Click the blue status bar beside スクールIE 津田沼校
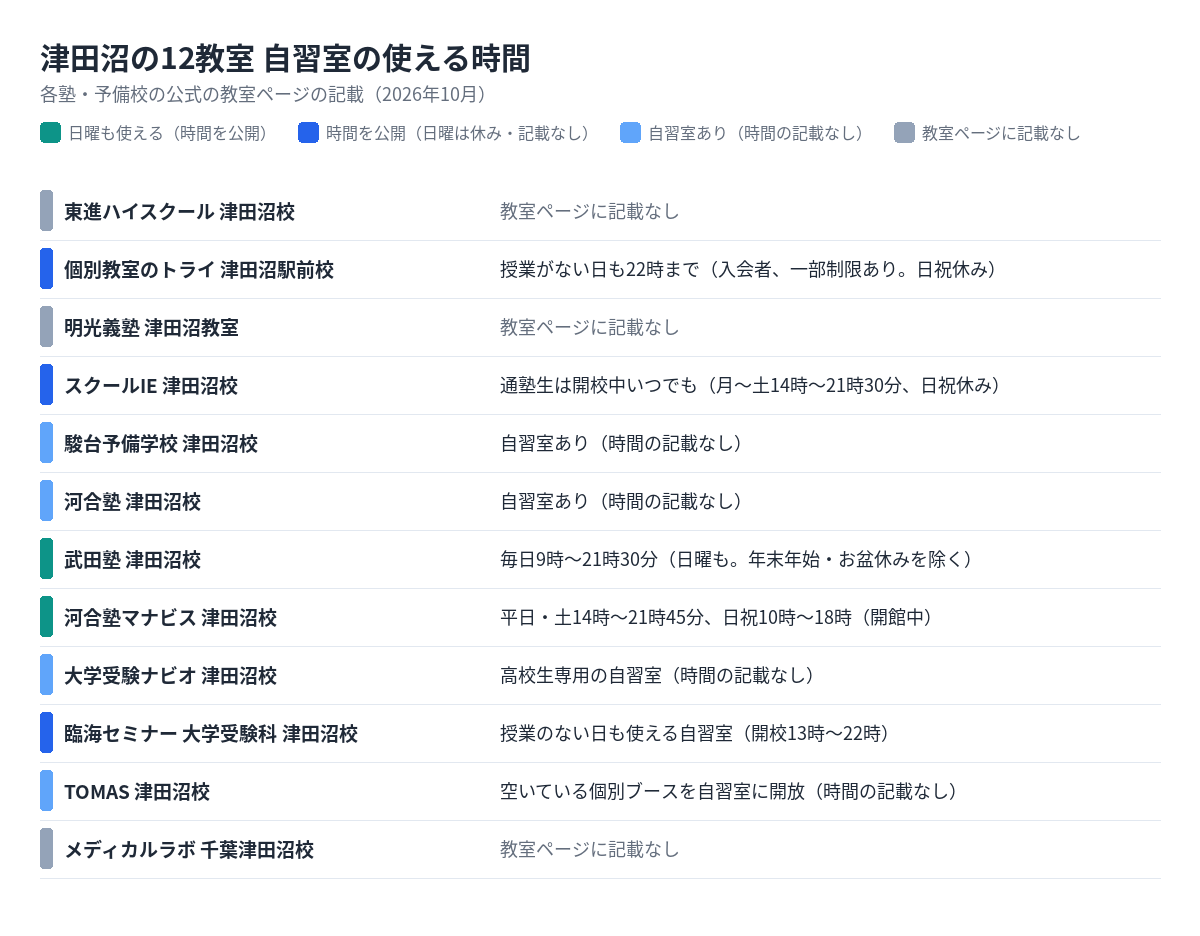 tap(46, 385)
